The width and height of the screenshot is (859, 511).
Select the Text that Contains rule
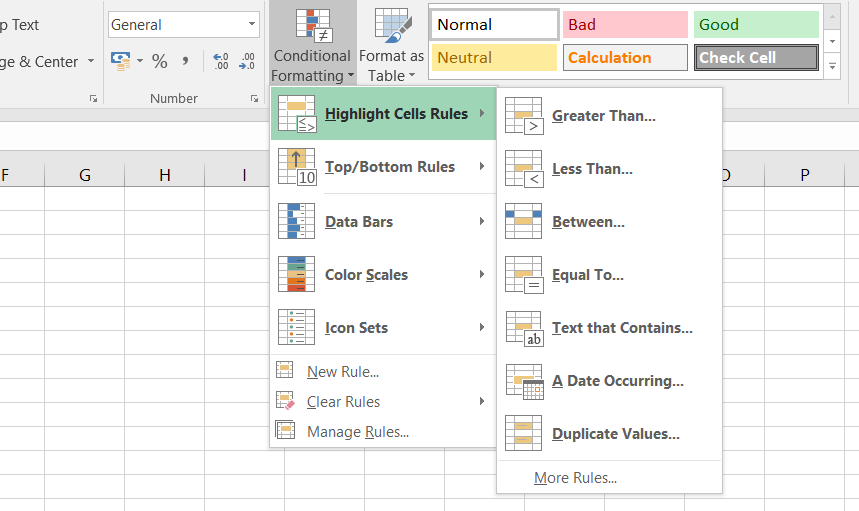click(x=621, y=328)
